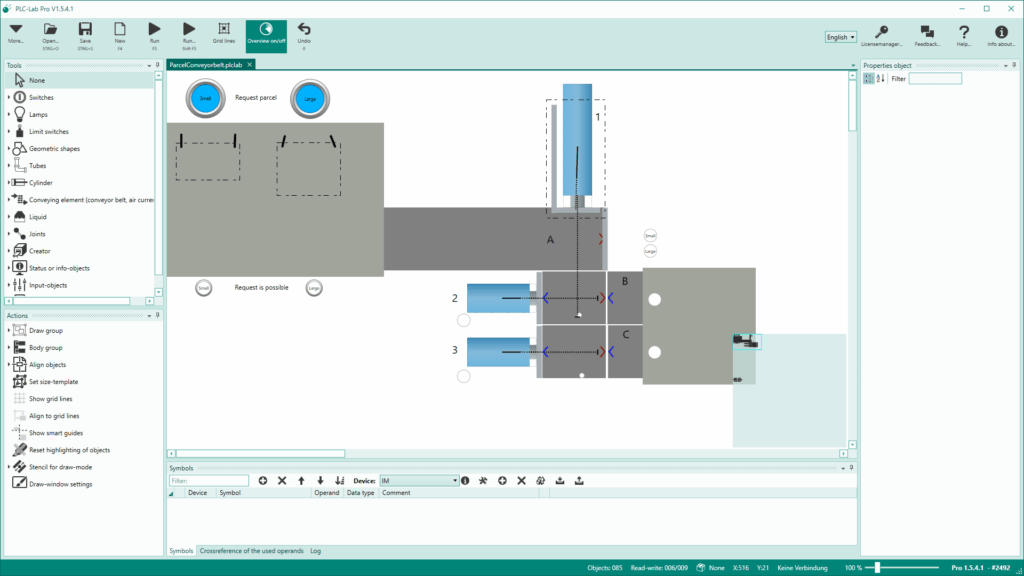Viewport: 1024px width, 576px height.
Task: Click the blue Small request button
Action: [205, 99]
